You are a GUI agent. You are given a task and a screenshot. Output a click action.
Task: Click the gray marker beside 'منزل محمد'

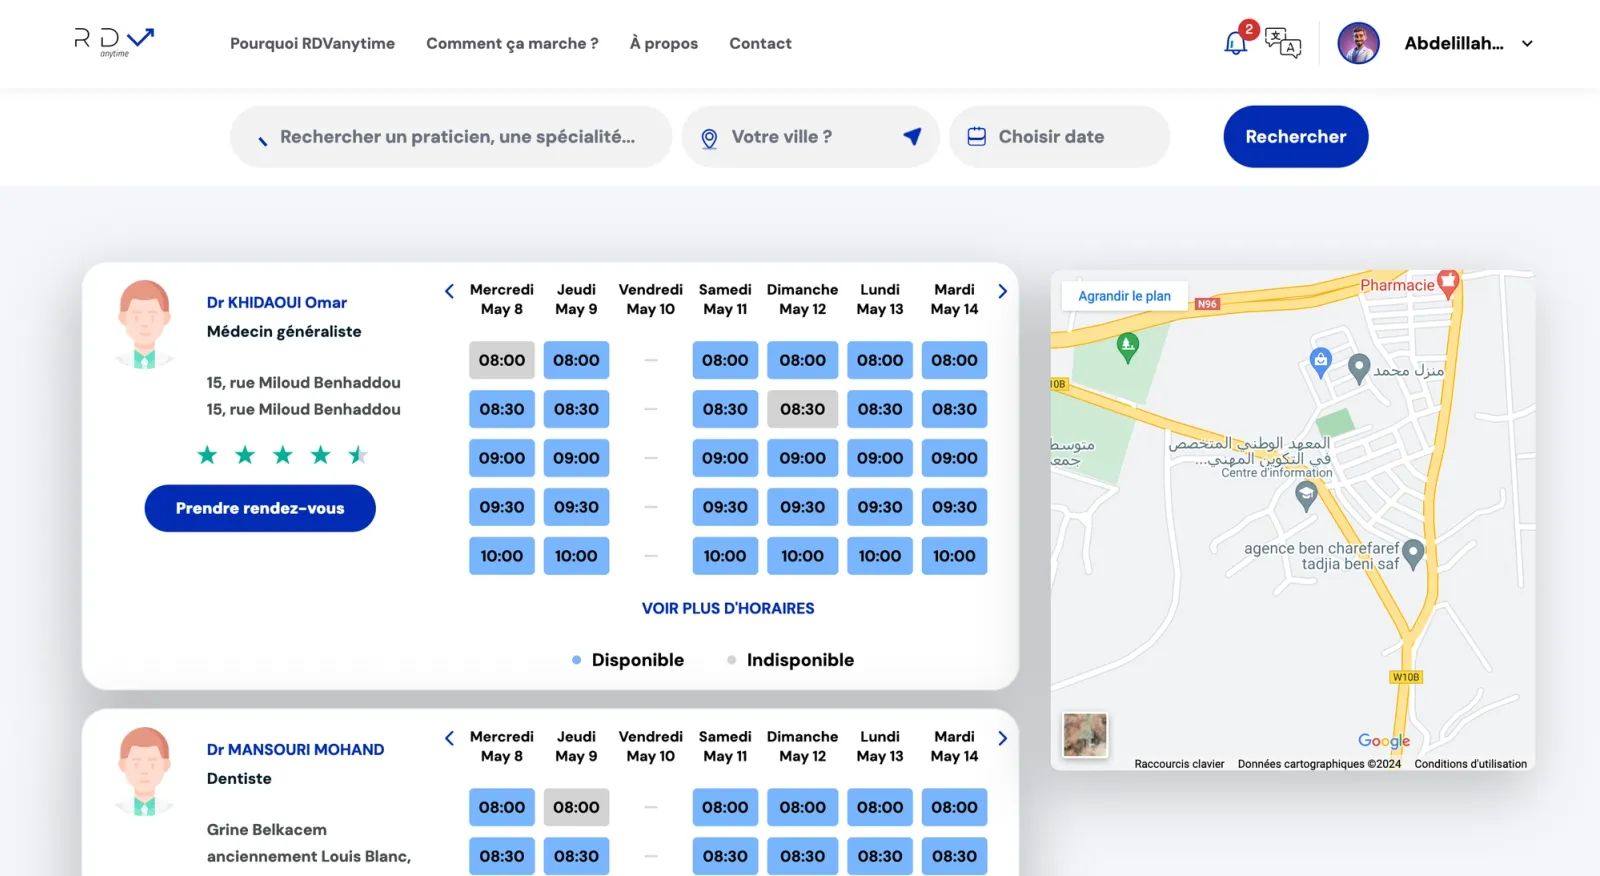tap(1358, 369)
